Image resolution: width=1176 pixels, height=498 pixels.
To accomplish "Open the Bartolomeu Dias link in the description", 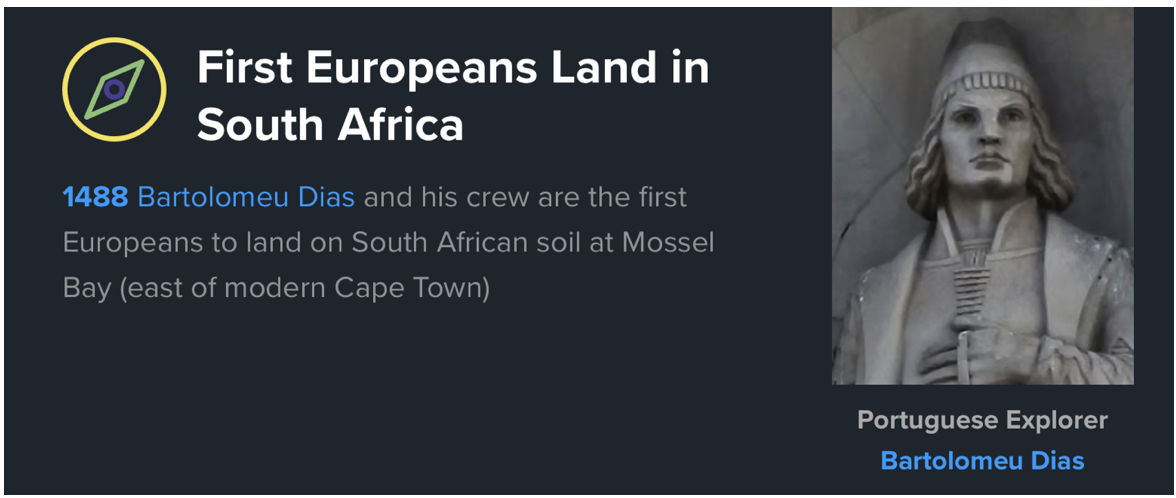I will 246,197.
